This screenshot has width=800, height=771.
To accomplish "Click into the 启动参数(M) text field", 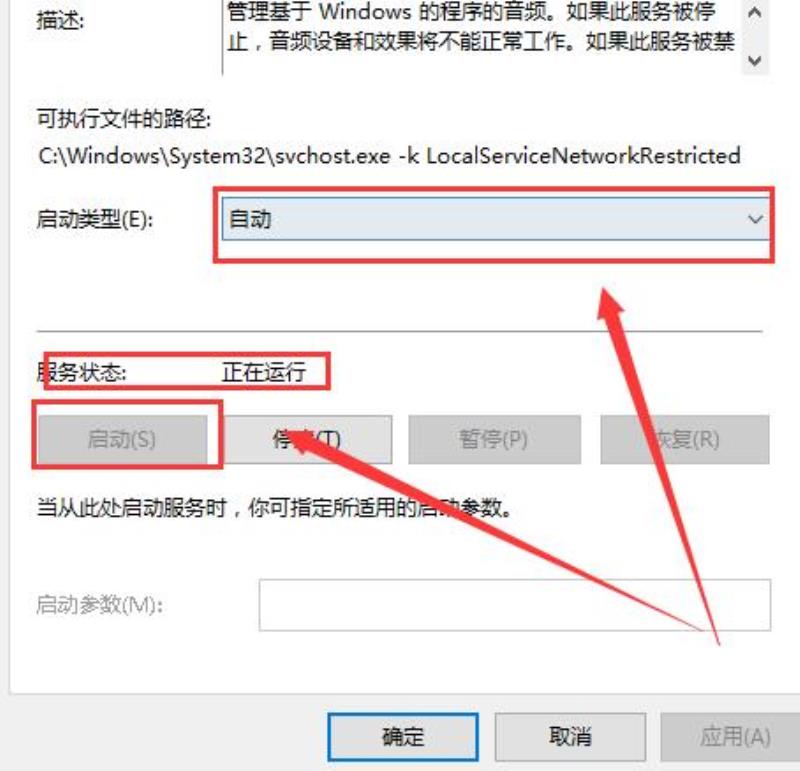I will coord(514,605).
